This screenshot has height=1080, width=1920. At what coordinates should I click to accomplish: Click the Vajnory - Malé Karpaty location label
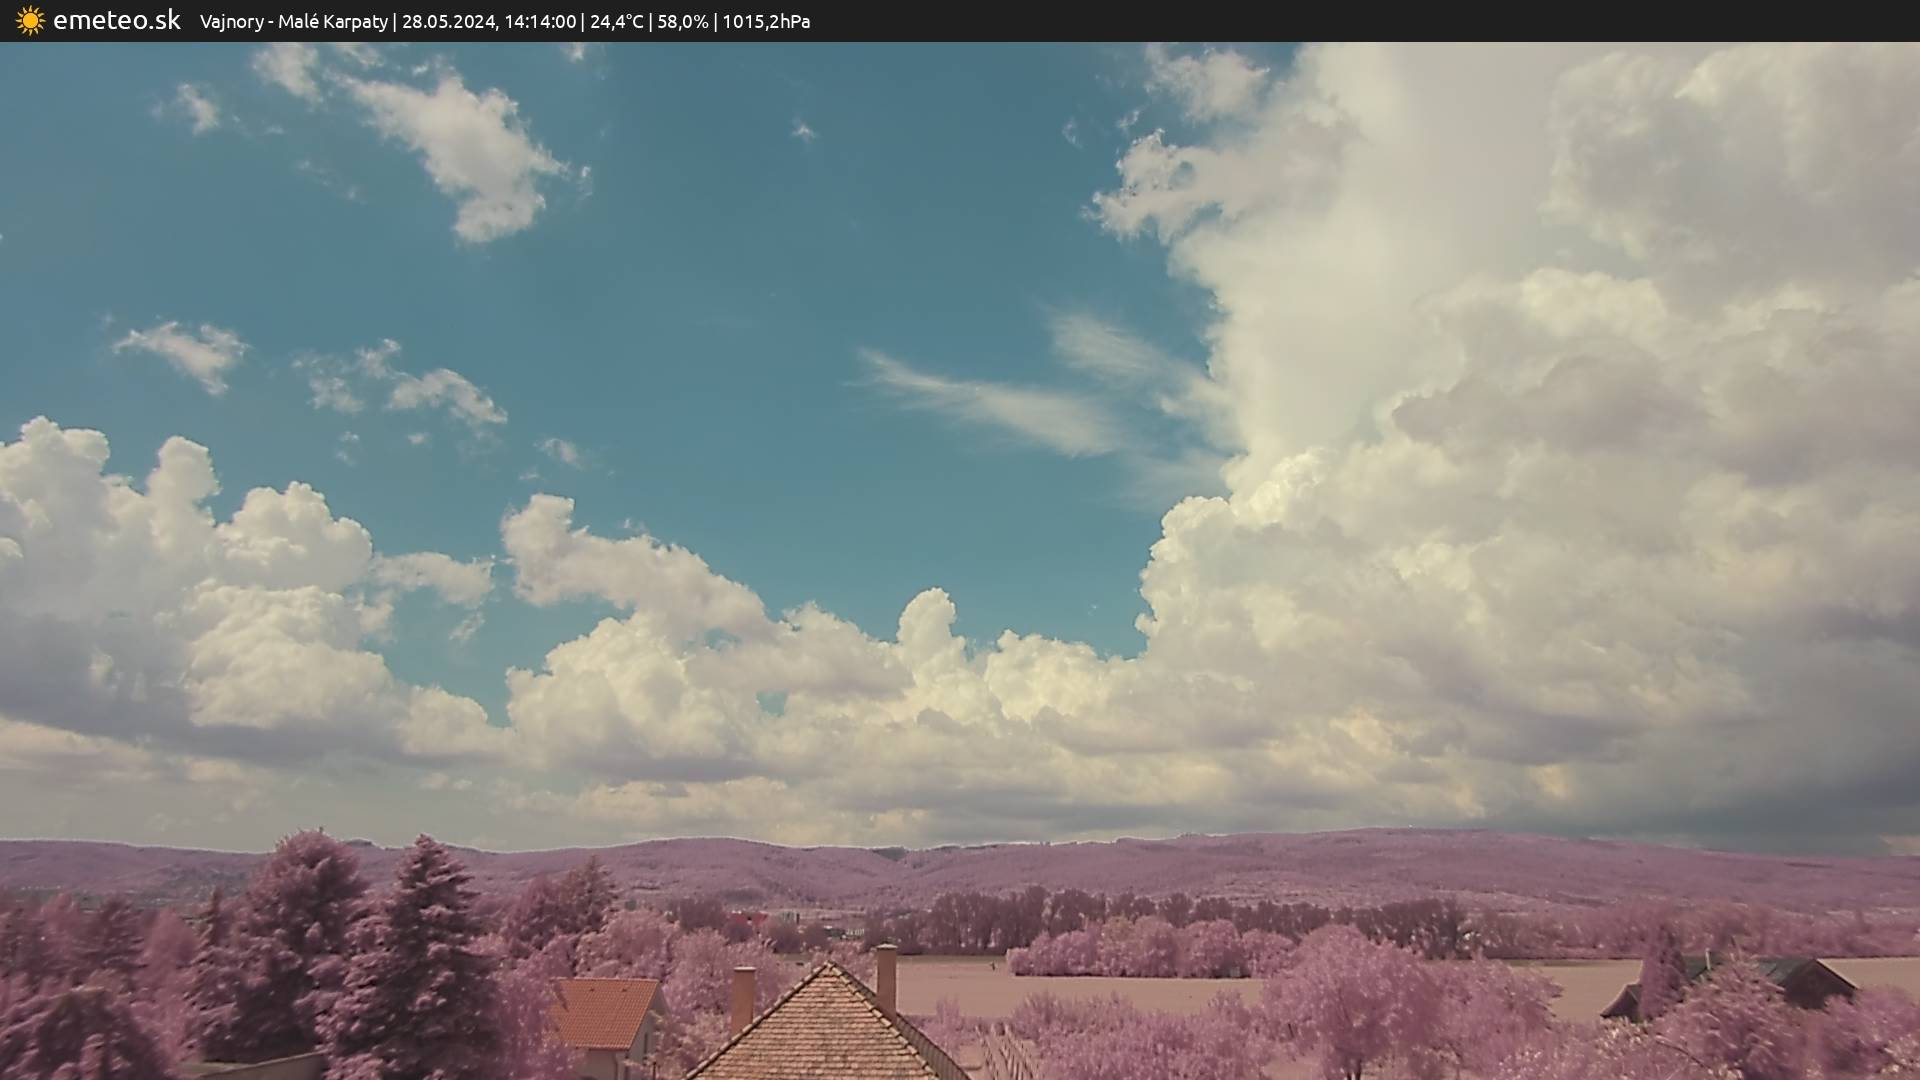point(293,22)
